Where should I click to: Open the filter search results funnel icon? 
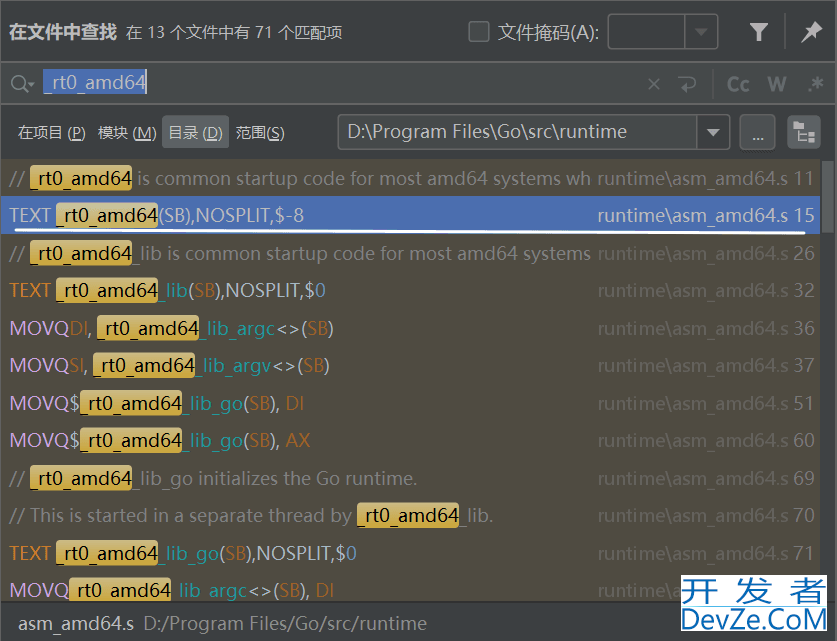click(758, 32)
